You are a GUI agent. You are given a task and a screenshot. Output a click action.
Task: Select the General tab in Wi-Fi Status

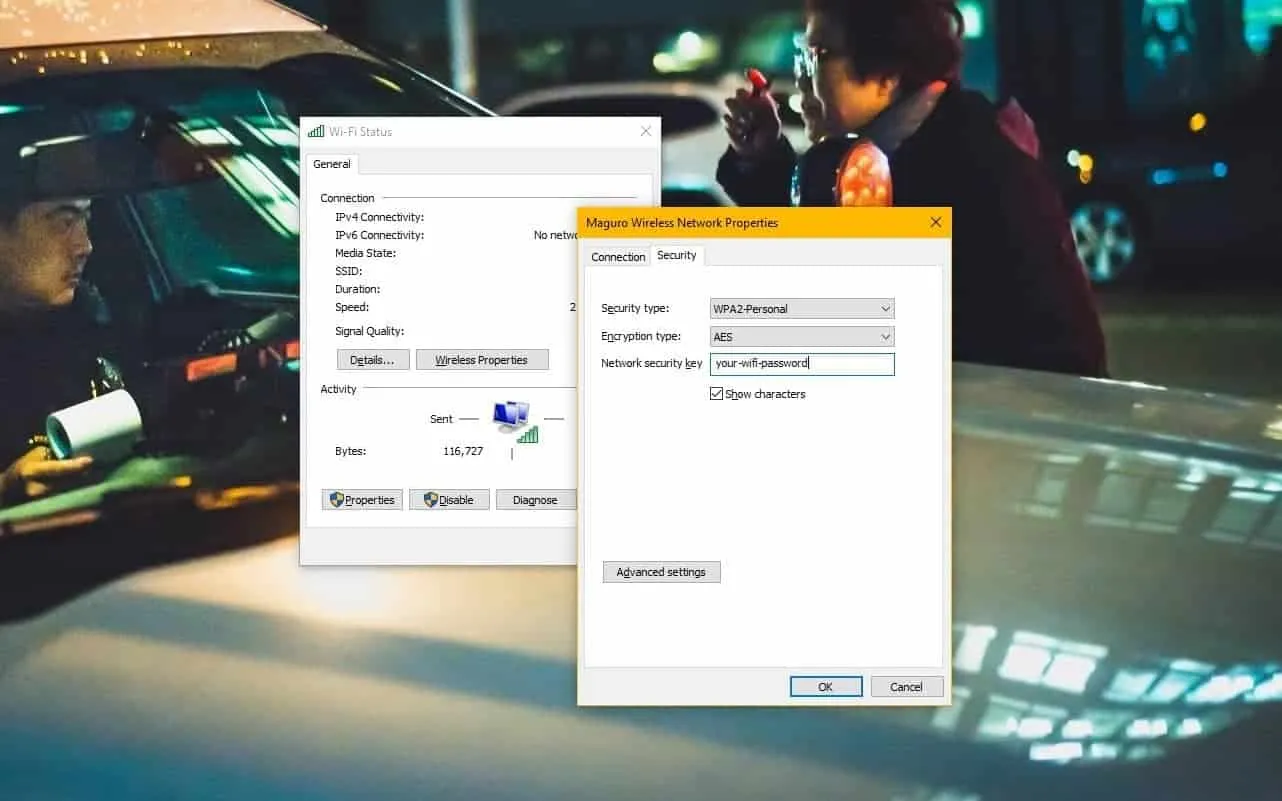331,164
